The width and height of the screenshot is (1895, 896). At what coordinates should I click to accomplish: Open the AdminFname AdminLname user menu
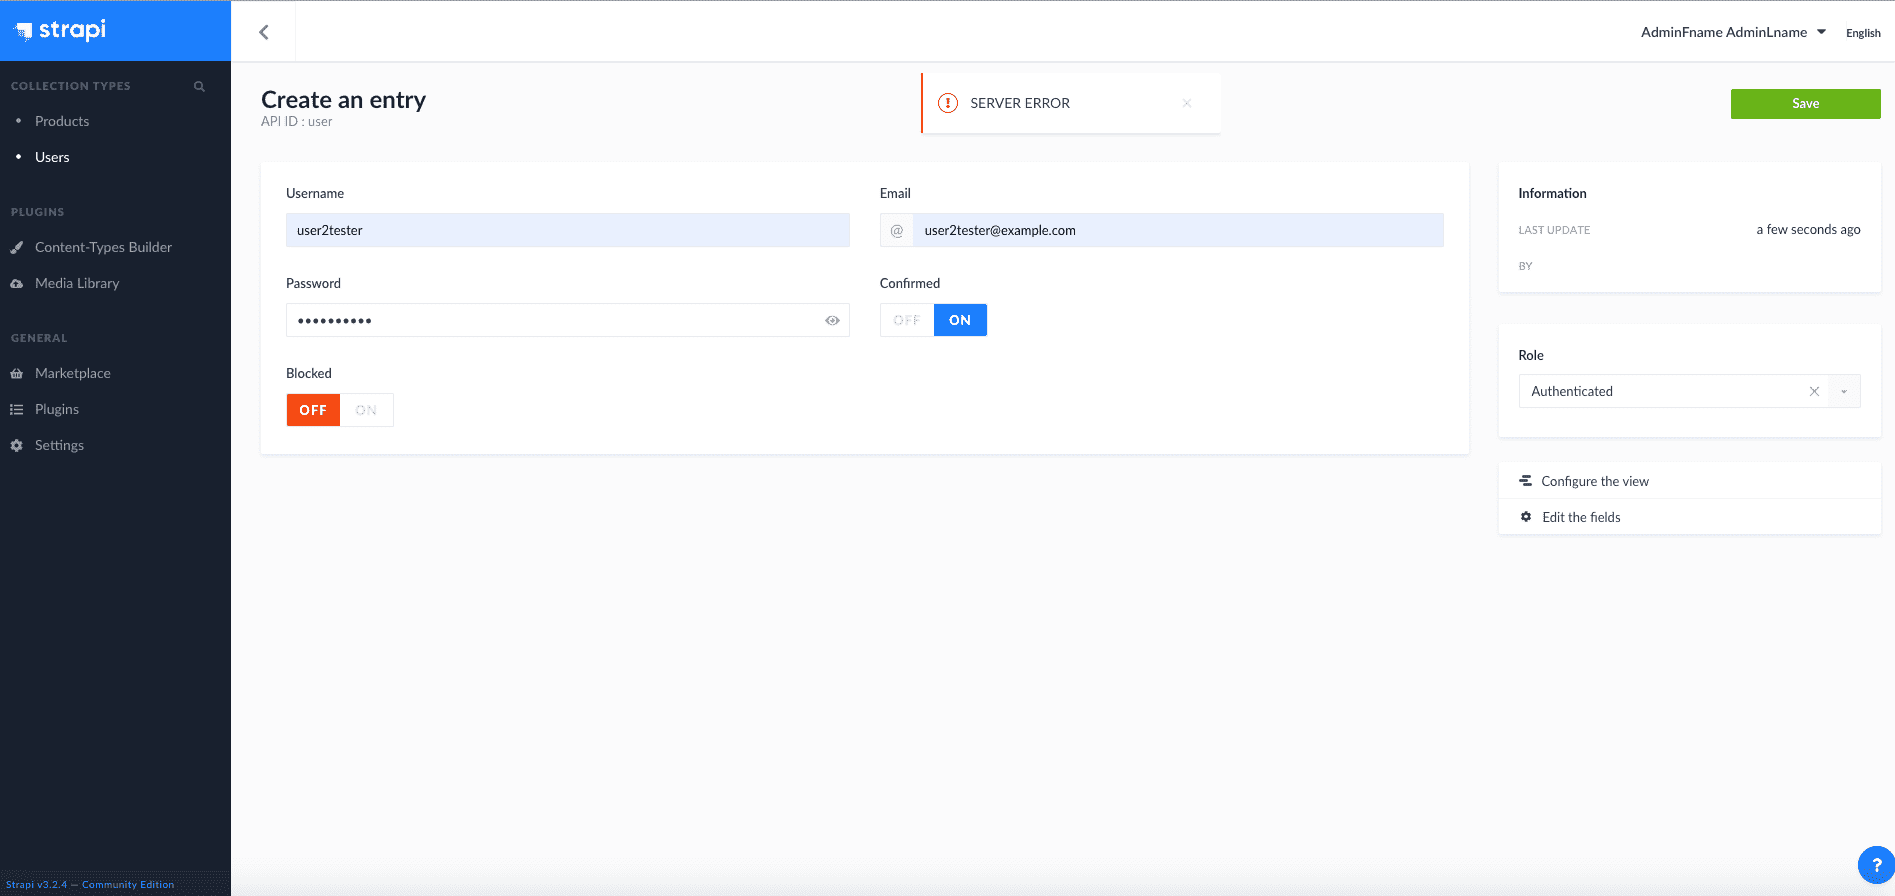(1733, 32)
